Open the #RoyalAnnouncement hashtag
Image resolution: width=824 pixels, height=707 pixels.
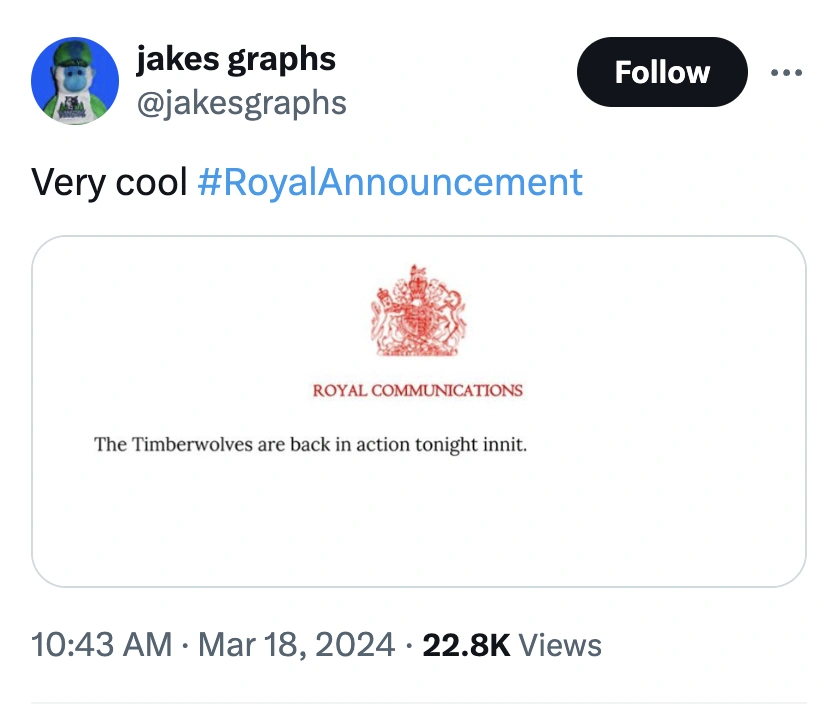pos(390,182)
